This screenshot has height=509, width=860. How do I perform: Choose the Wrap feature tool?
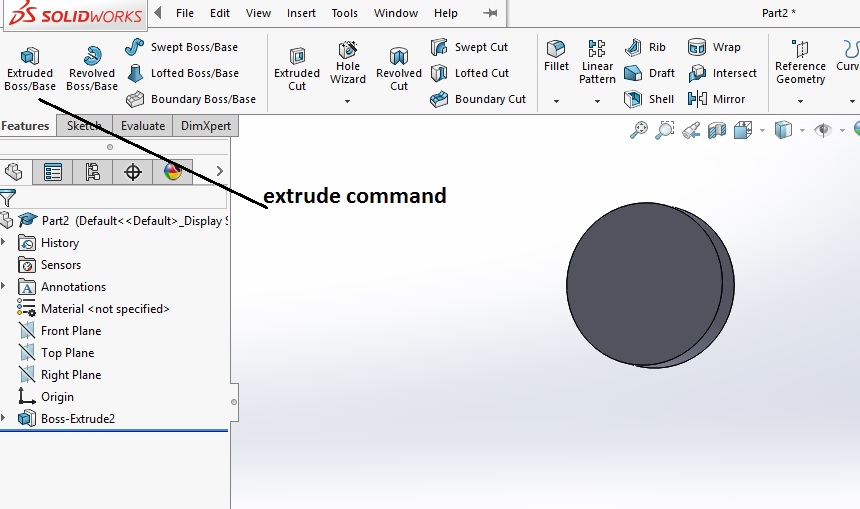pos(714,47)
